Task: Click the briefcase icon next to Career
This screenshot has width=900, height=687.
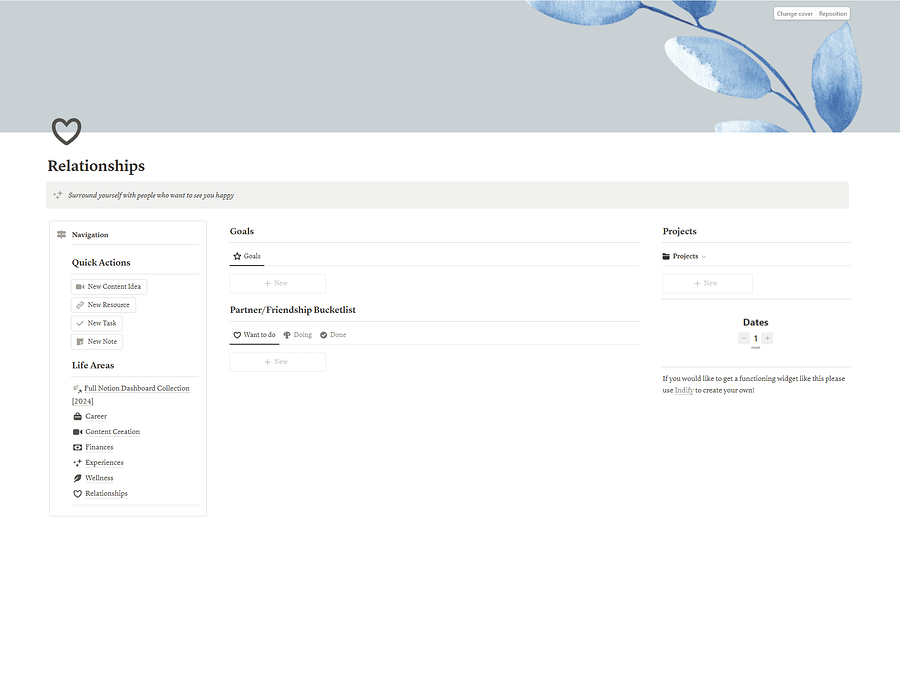Action: 77,416
